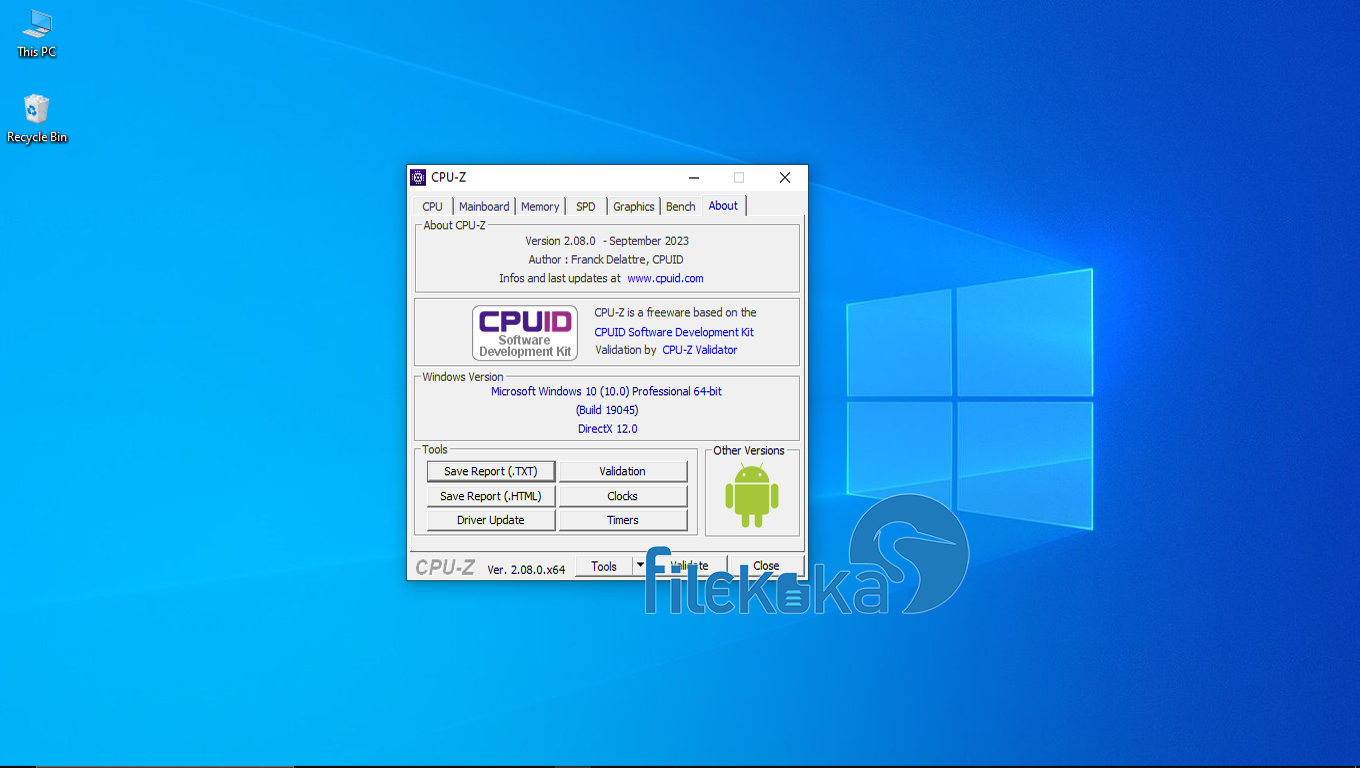Select the SPD tab
1360x768 pixels.
[586, 206]
